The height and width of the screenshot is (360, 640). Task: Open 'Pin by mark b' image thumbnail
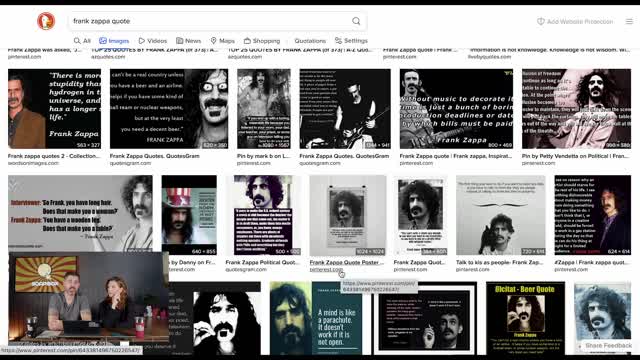(264, 109)
